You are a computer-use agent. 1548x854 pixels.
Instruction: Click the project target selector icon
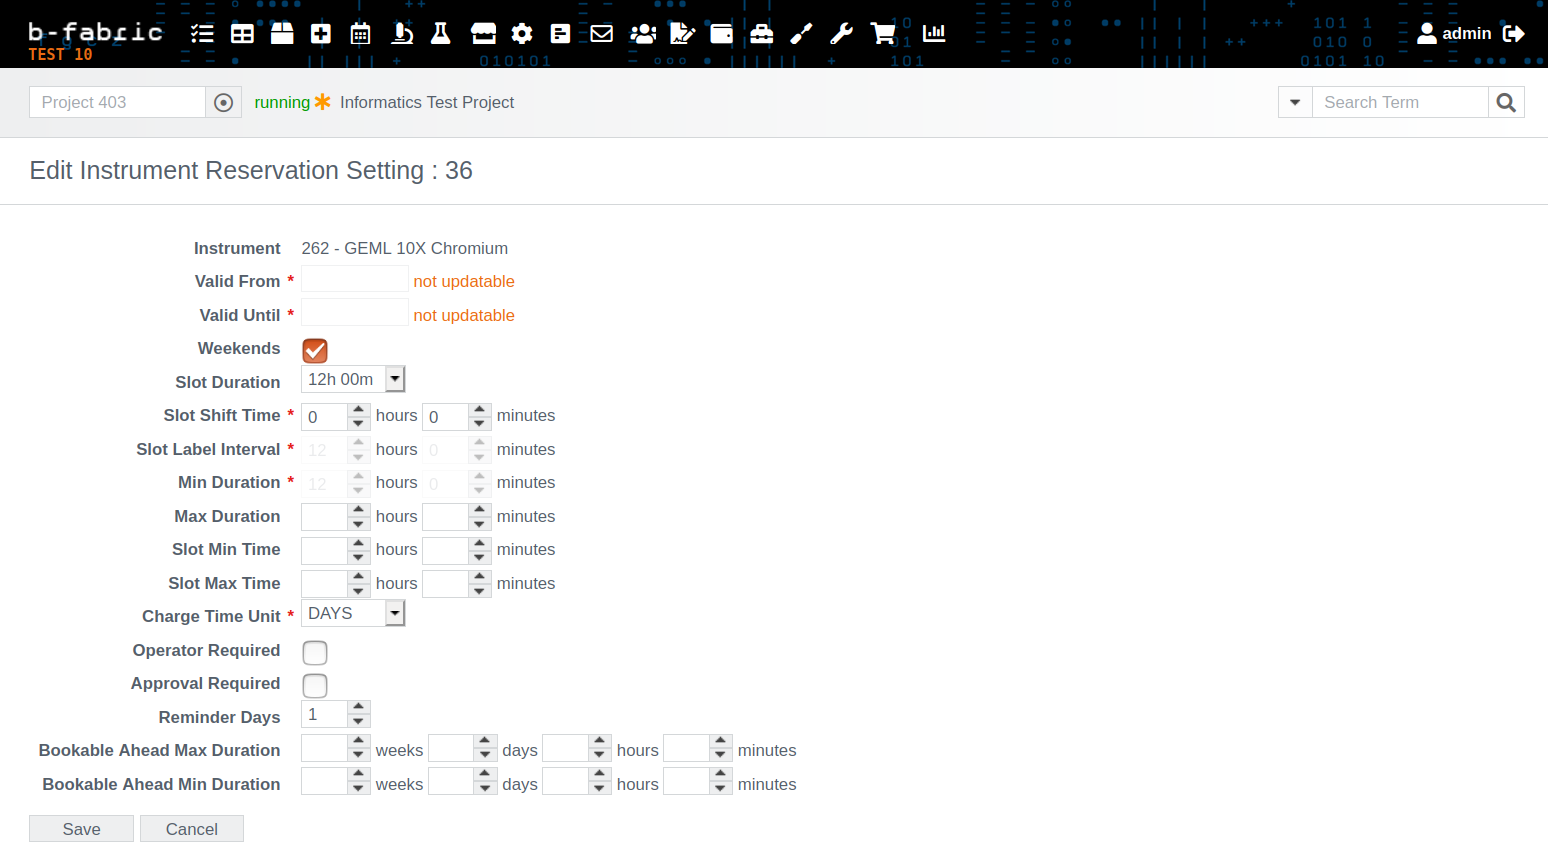point(224,102)
